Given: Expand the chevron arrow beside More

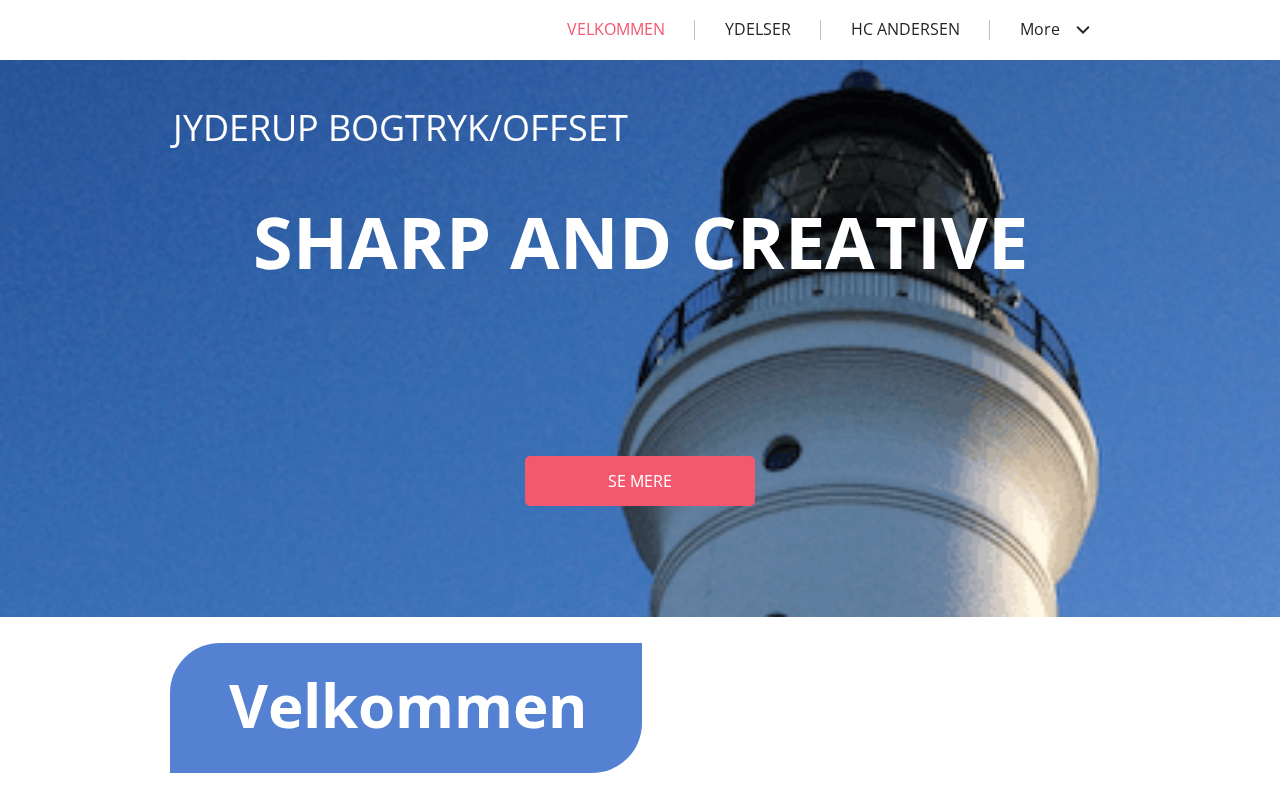Looking at the screenshot, I should (1082, 30).
